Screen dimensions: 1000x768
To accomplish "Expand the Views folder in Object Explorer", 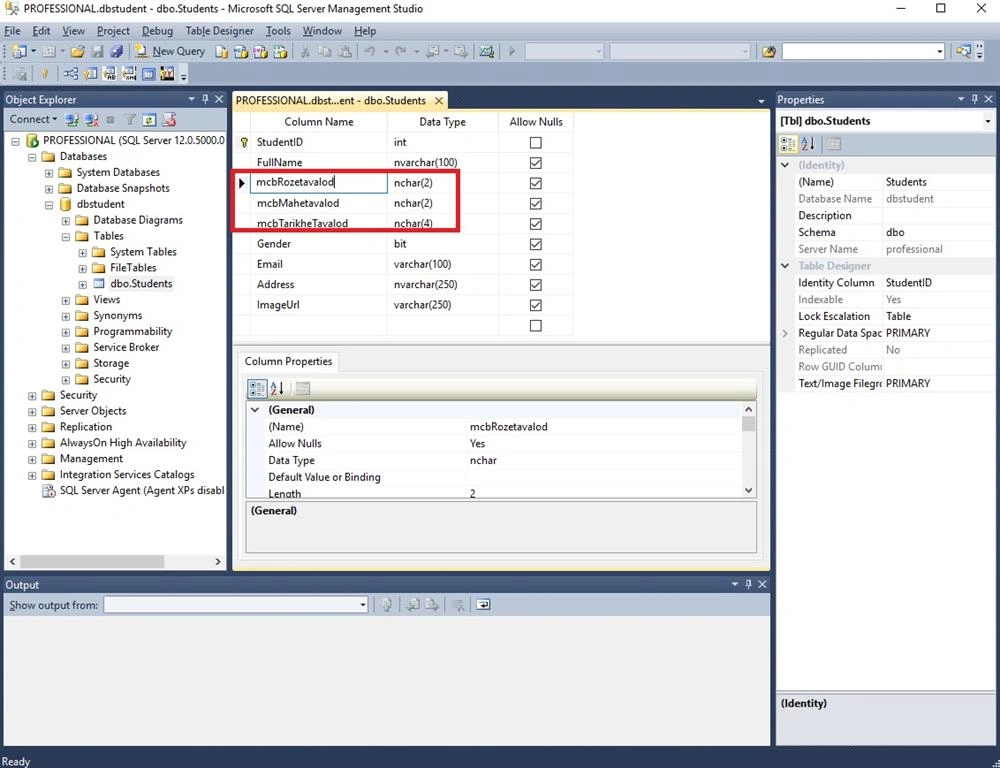I will pos(66,300).
